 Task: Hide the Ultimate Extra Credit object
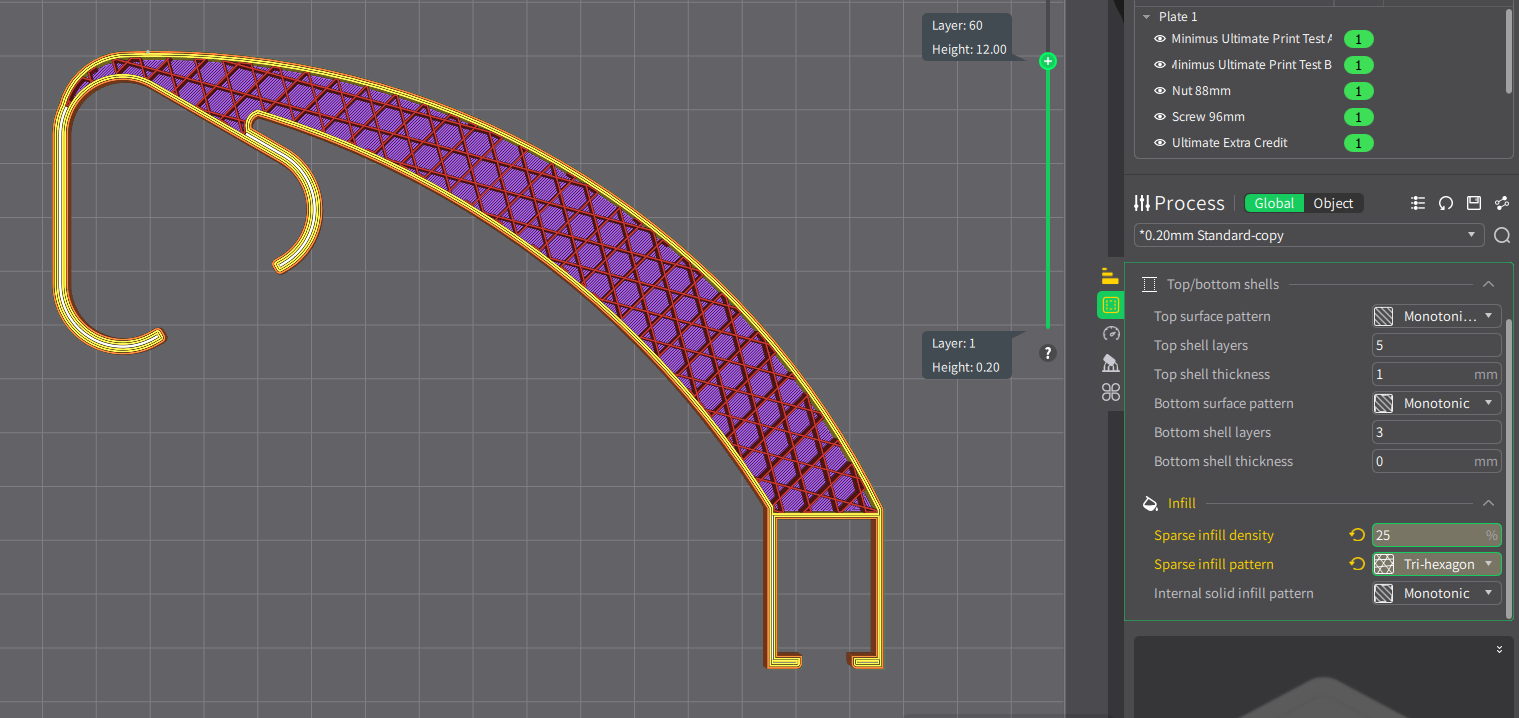click(1160, 143)
